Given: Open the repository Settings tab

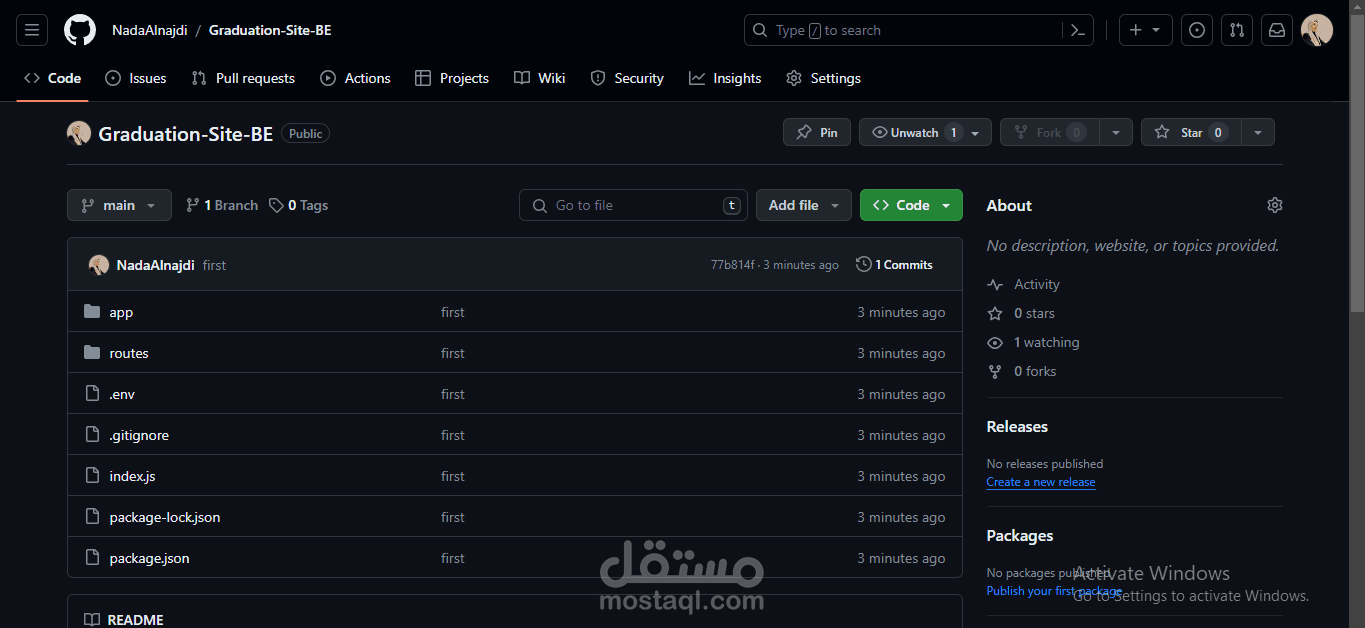Looking at the screenshot, I should [823, 78].
